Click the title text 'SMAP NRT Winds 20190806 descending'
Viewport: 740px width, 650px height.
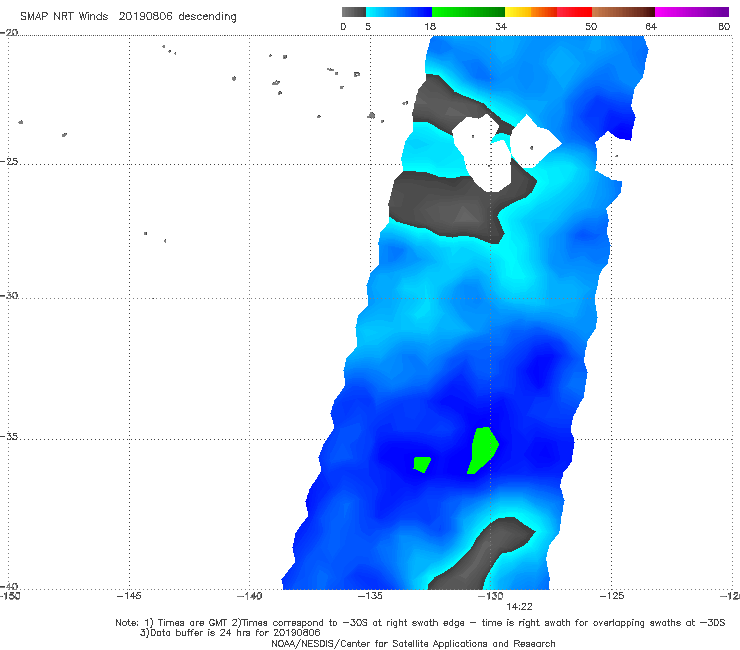click(x=128, y=17)
